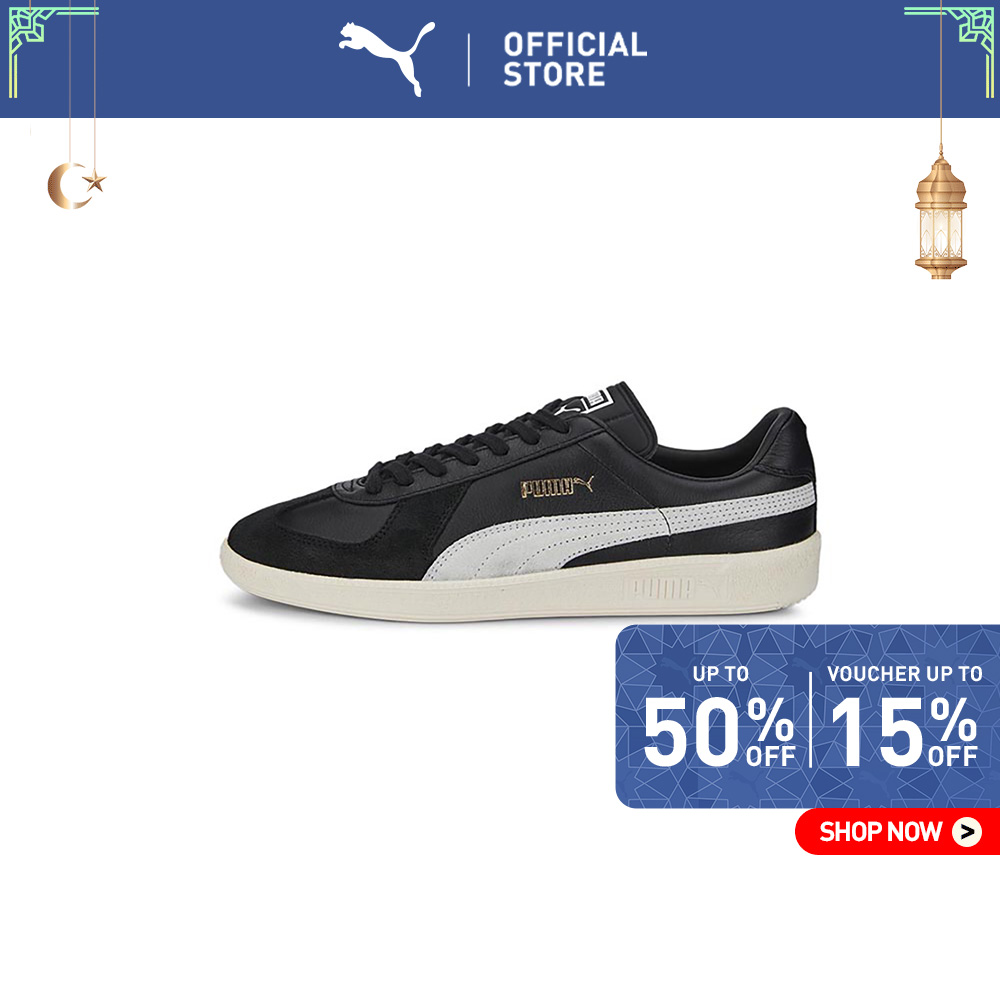Click the Puma leaping cat logo
Viewport: 1000px width, 1000px height.
coord(387,58)
